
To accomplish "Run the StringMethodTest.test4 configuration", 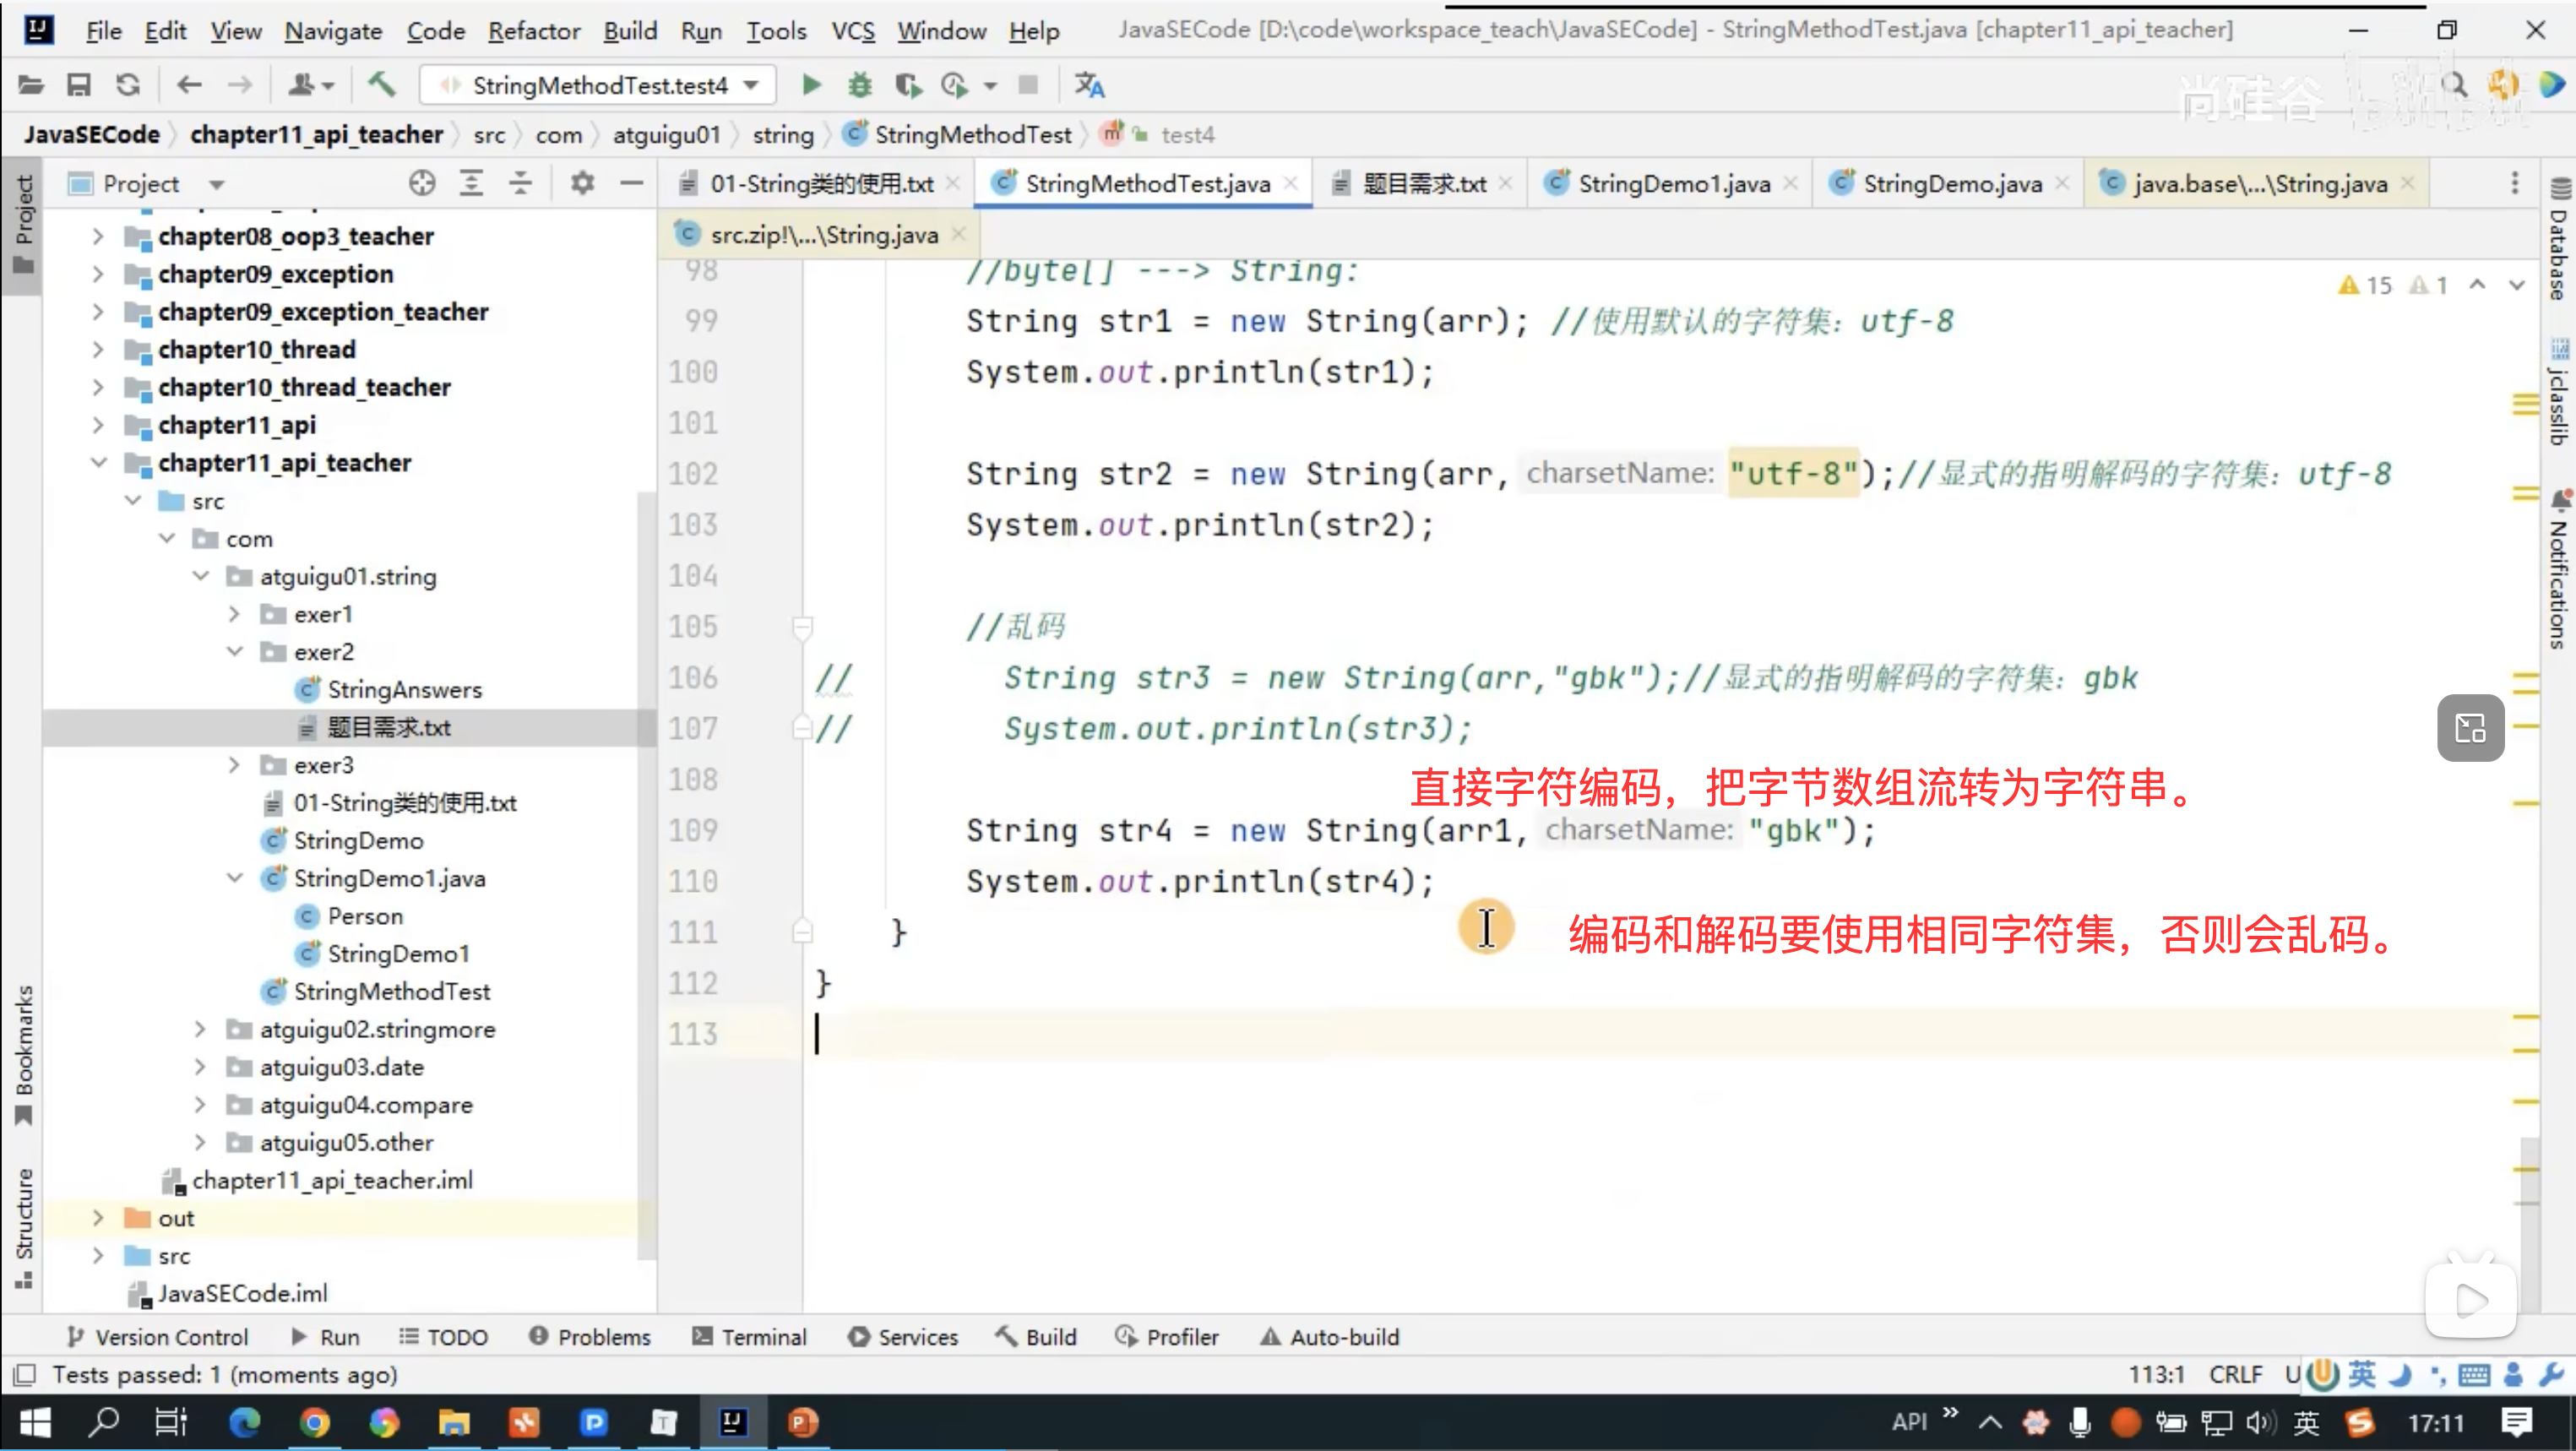I will (811, 85).
